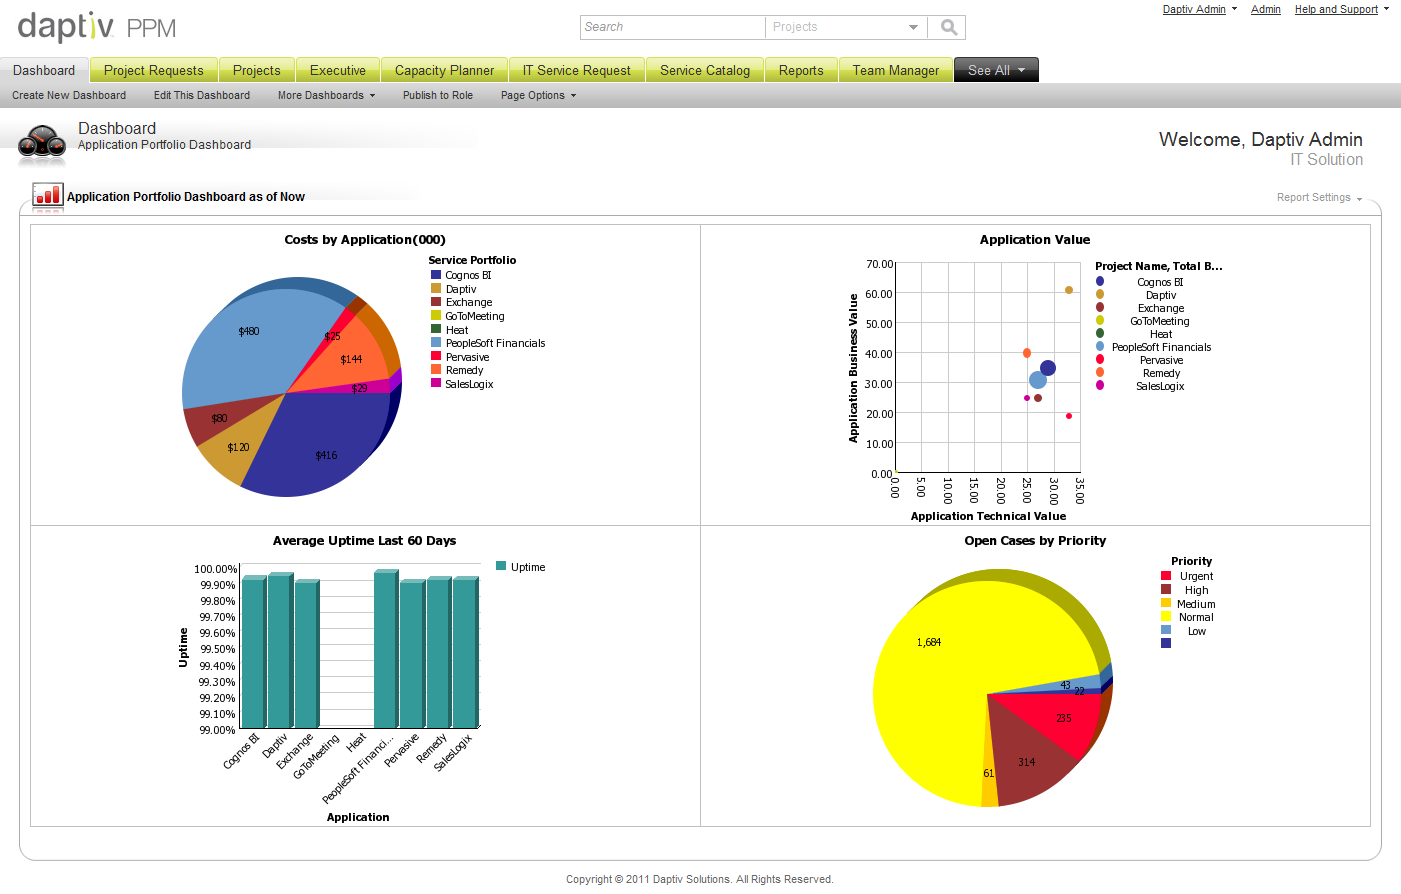
Task: Click the Pervasive swatch in Service Portfolio legend
Action: pyautogui.click(x=436, y=356)
